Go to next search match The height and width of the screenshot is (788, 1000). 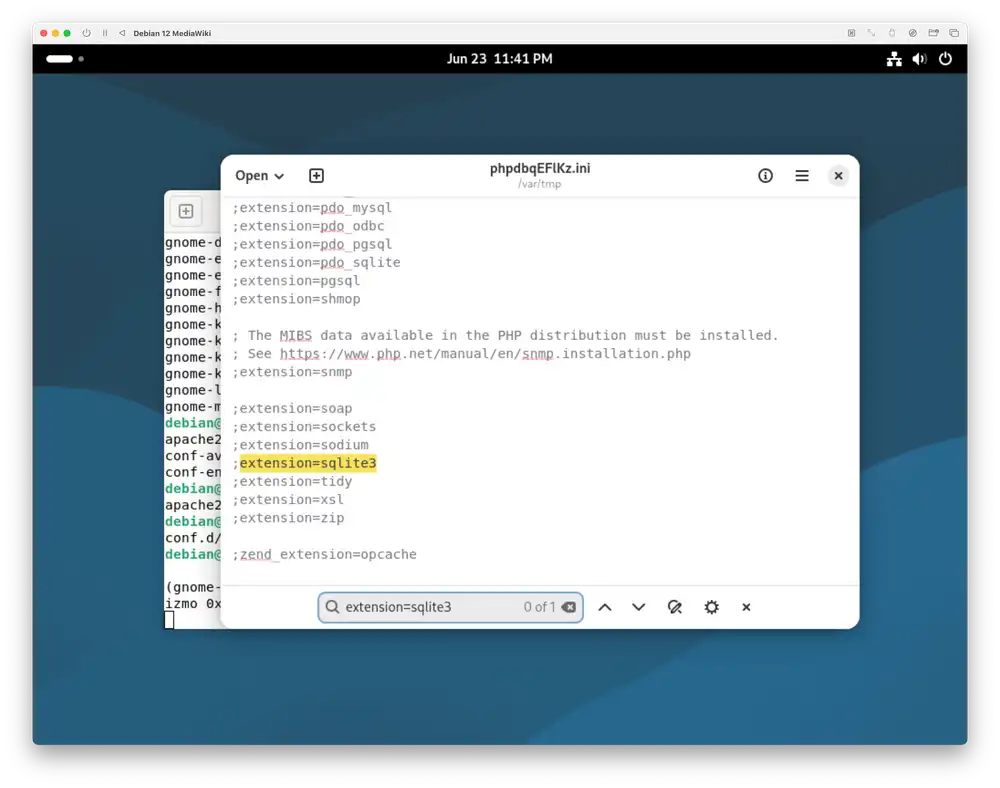click(638, 607)
